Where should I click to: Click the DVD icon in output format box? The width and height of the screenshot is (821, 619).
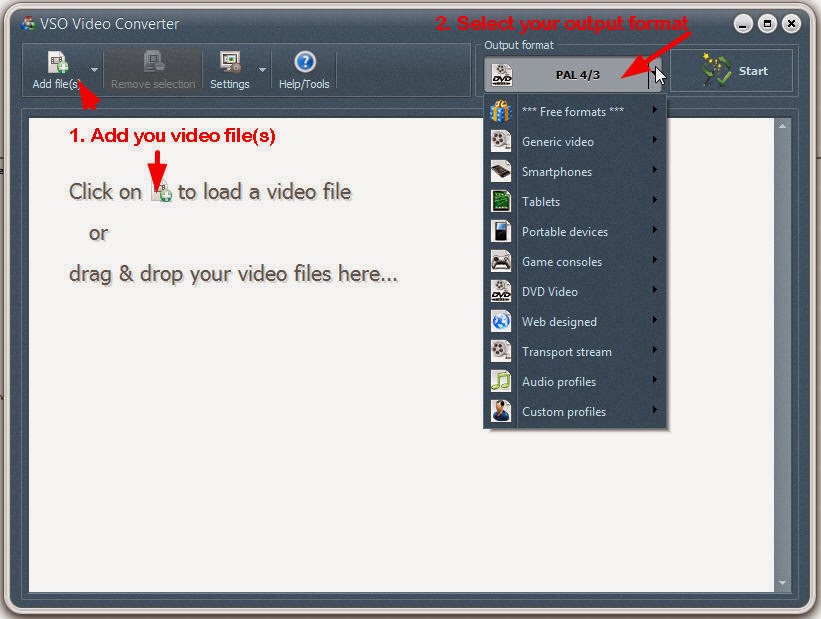click(502, 75)
